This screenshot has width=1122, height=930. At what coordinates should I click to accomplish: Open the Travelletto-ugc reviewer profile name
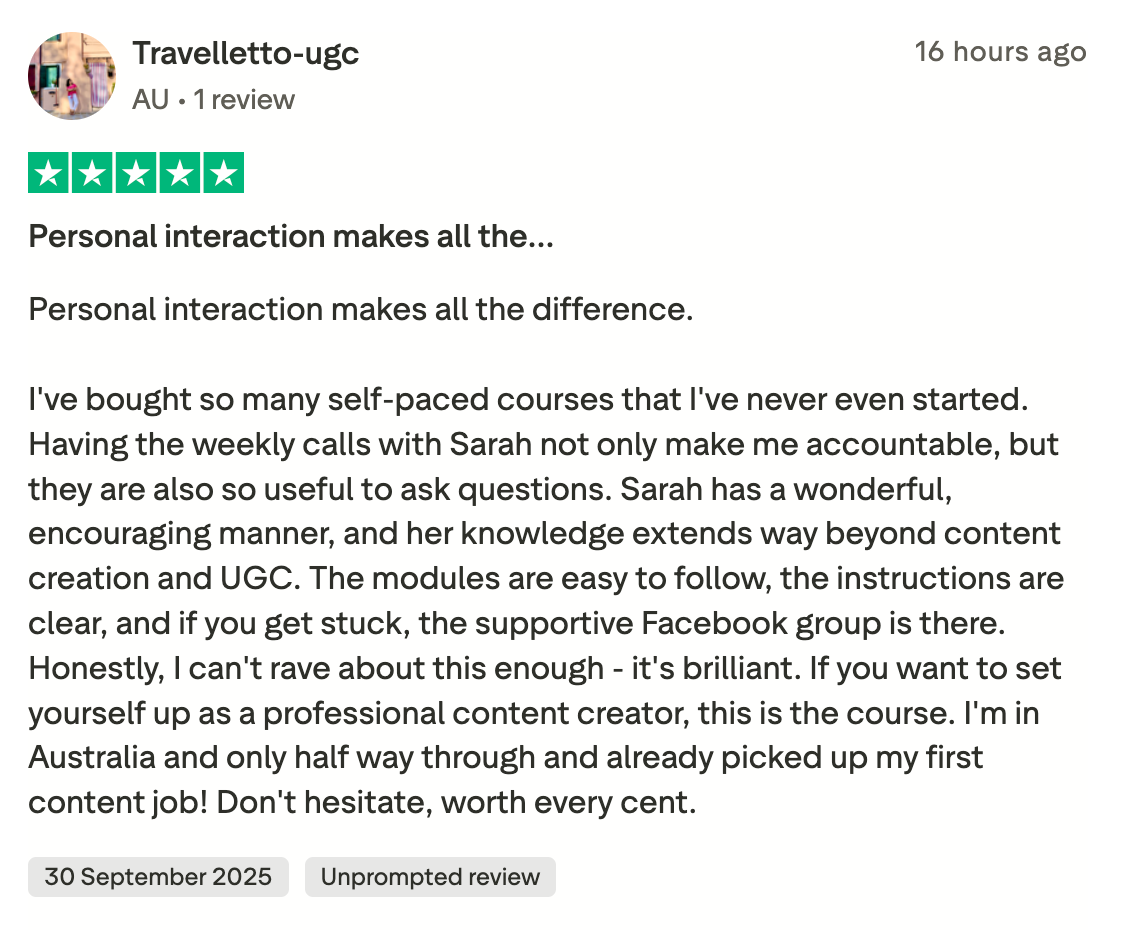point(245,54)
